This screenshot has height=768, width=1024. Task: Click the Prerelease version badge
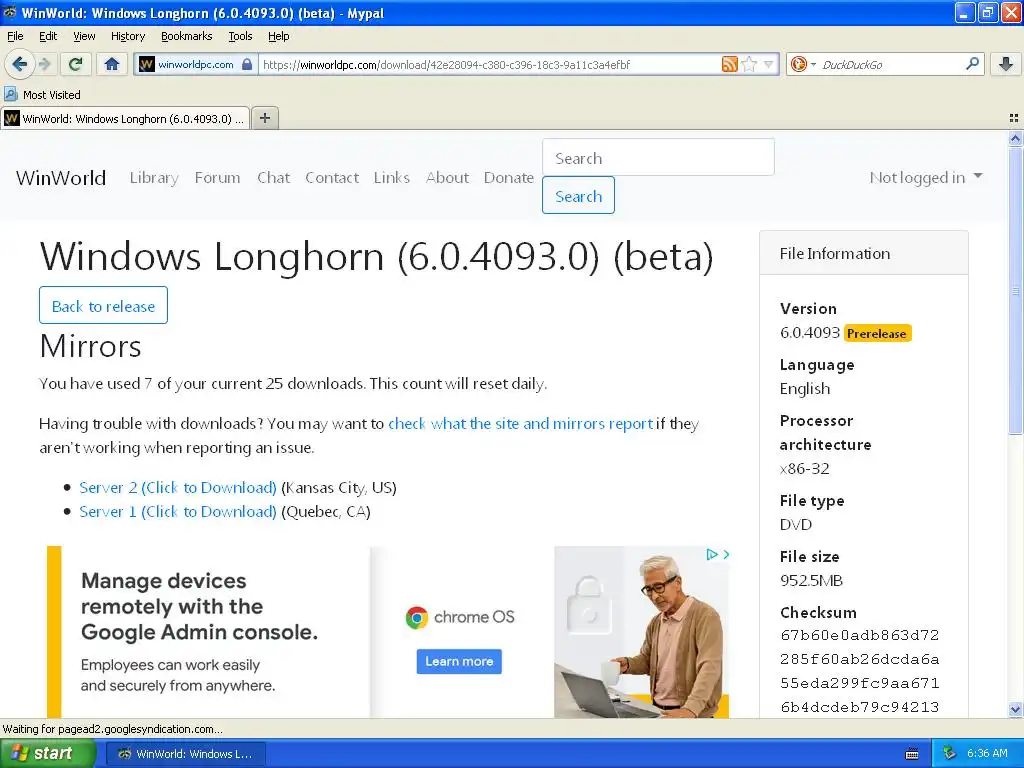click(x=876, y=333)
